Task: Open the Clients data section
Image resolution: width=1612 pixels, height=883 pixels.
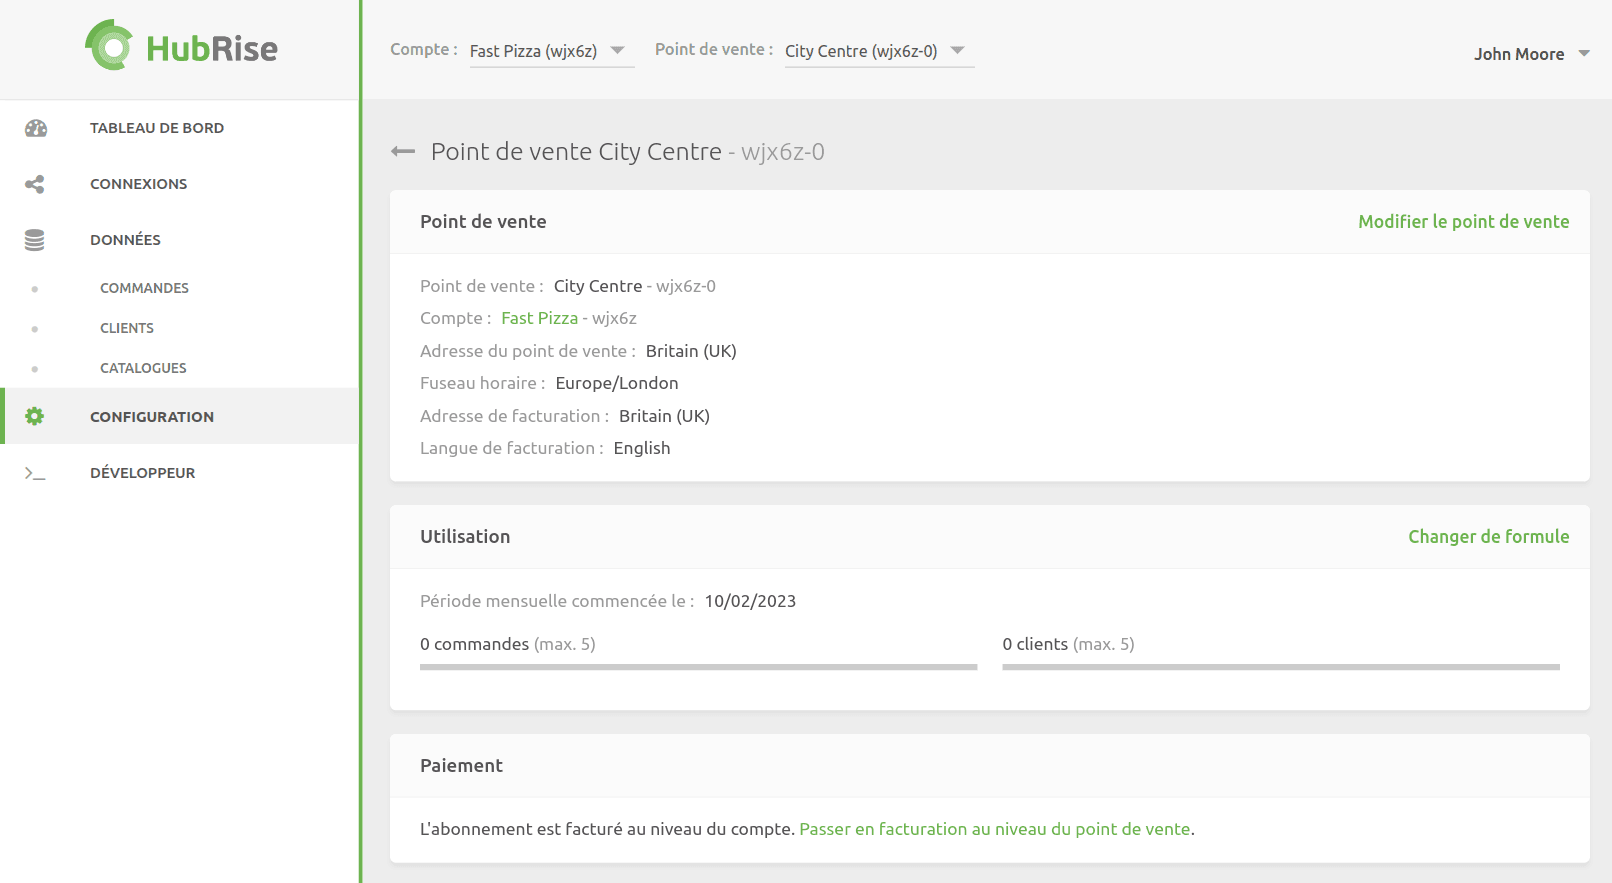Action: click(x=127, y=328)
